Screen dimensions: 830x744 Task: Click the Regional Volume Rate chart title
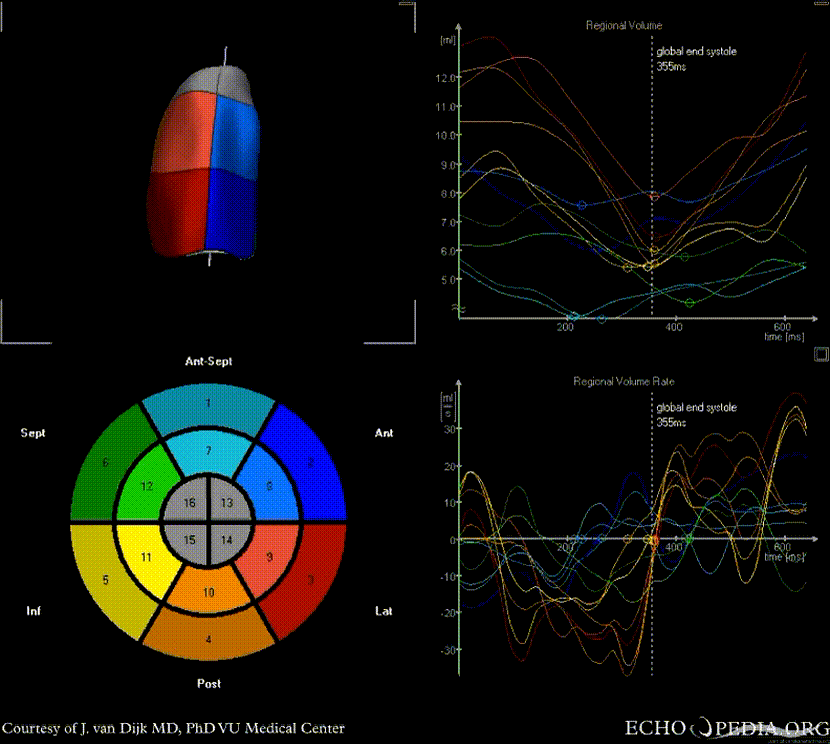pos(623,381)
